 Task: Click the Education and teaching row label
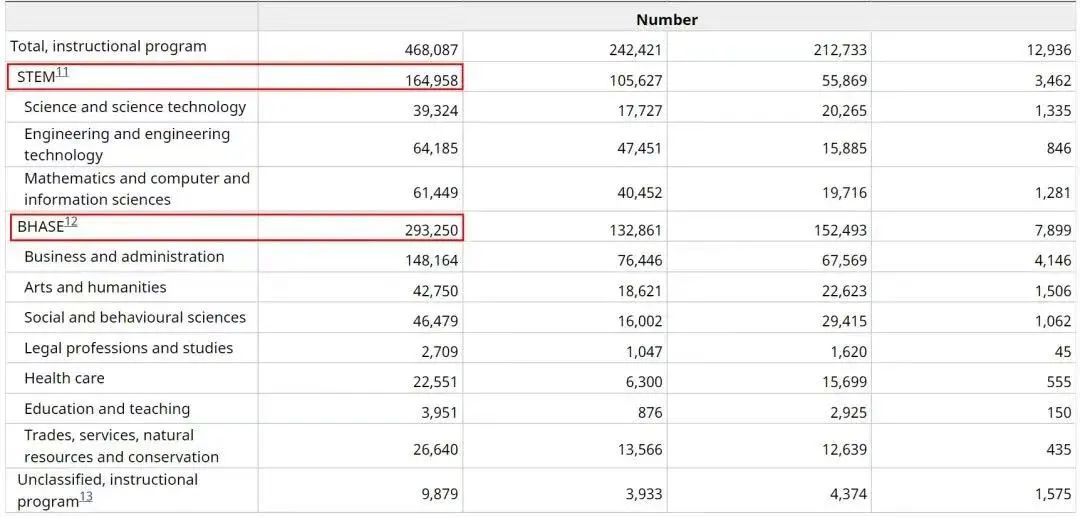107,409
